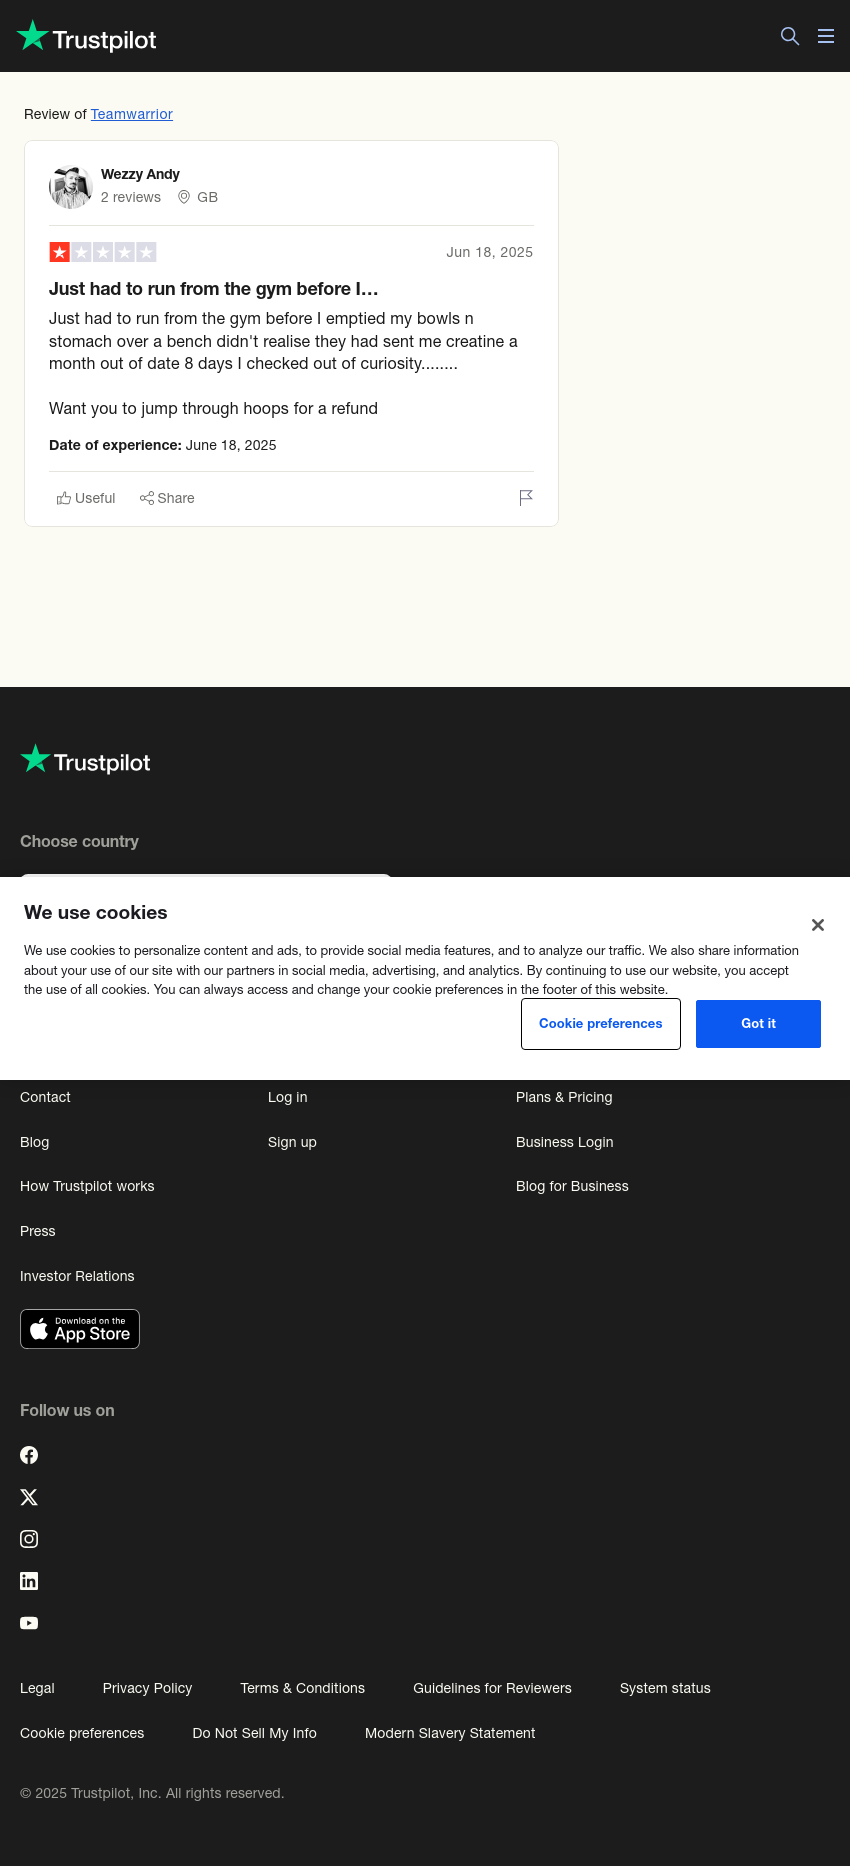850x1866 pixels.
Task: Mark the review as Useful
Action: tap(86, 498)
